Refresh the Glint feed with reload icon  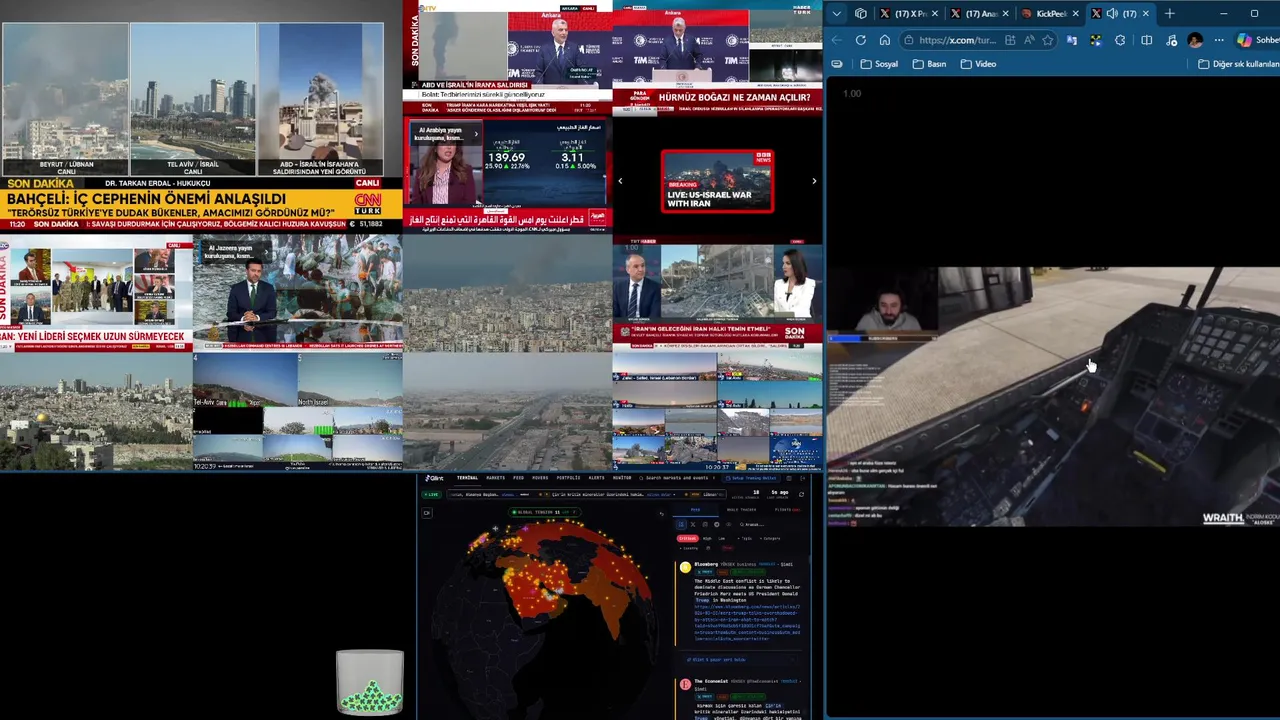point(801,494)
